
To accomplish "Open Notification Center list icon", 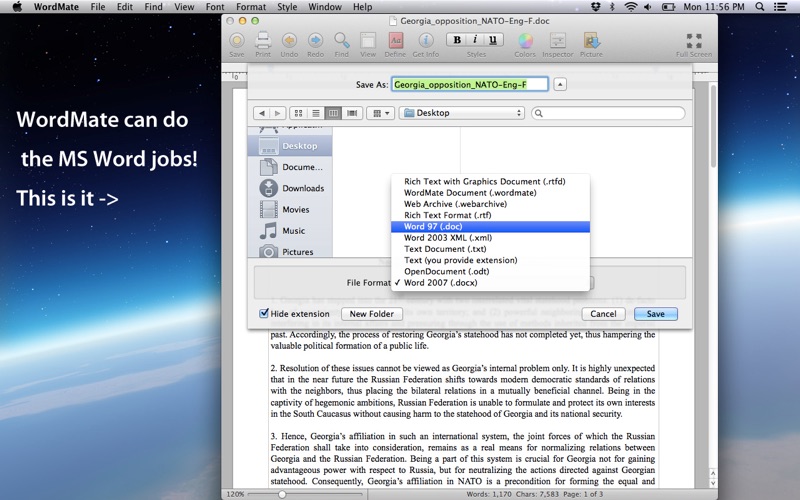I will coord(780,7).
